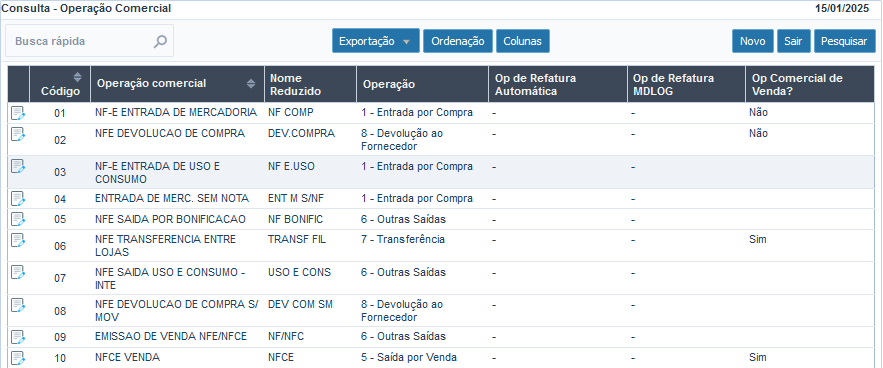Click edit icon for code 06 transferencia
Image resolution: width=883 pixels, height=368 pixels.
pos(18,240)
